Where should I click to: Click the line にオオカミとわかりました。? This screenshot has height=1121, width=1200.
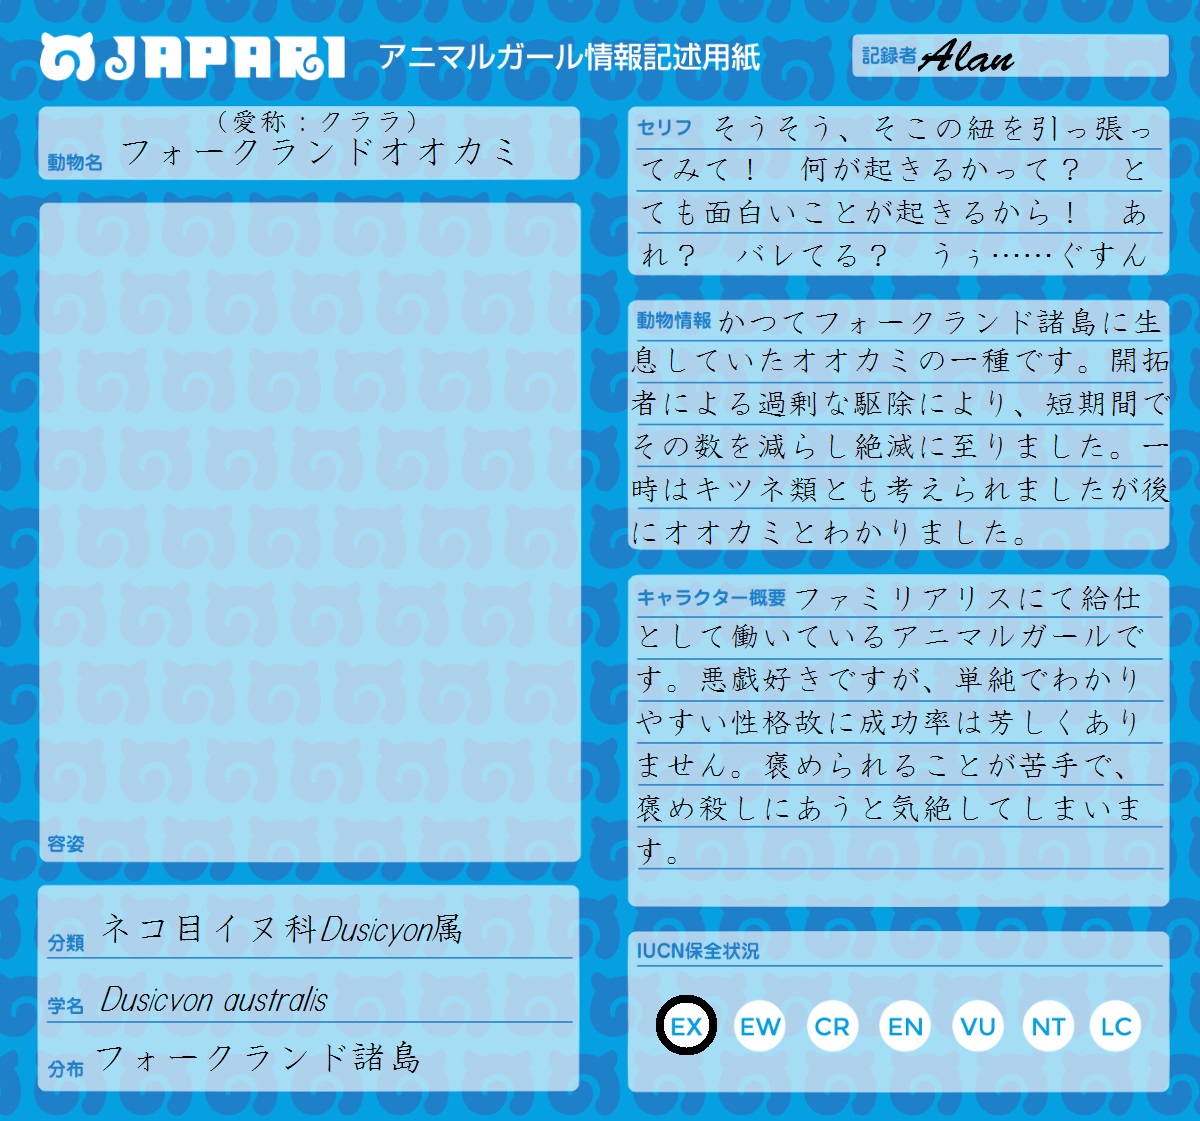tap(830, 532)
